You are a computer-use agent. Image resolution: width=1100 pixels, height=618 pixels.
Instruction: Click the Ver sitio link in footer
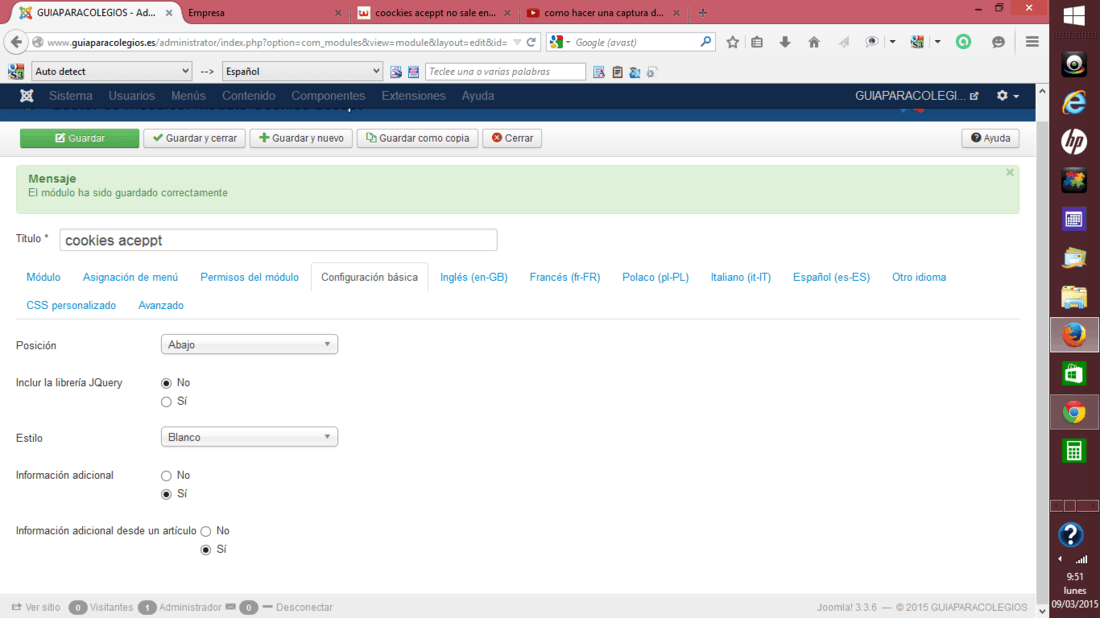(x=36, y=607)
